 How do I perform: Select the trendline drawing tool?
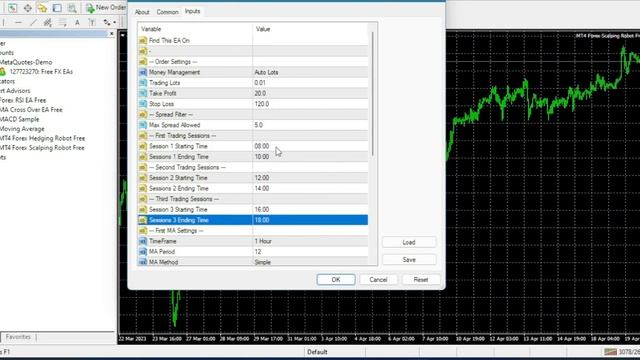coord(33,22)
